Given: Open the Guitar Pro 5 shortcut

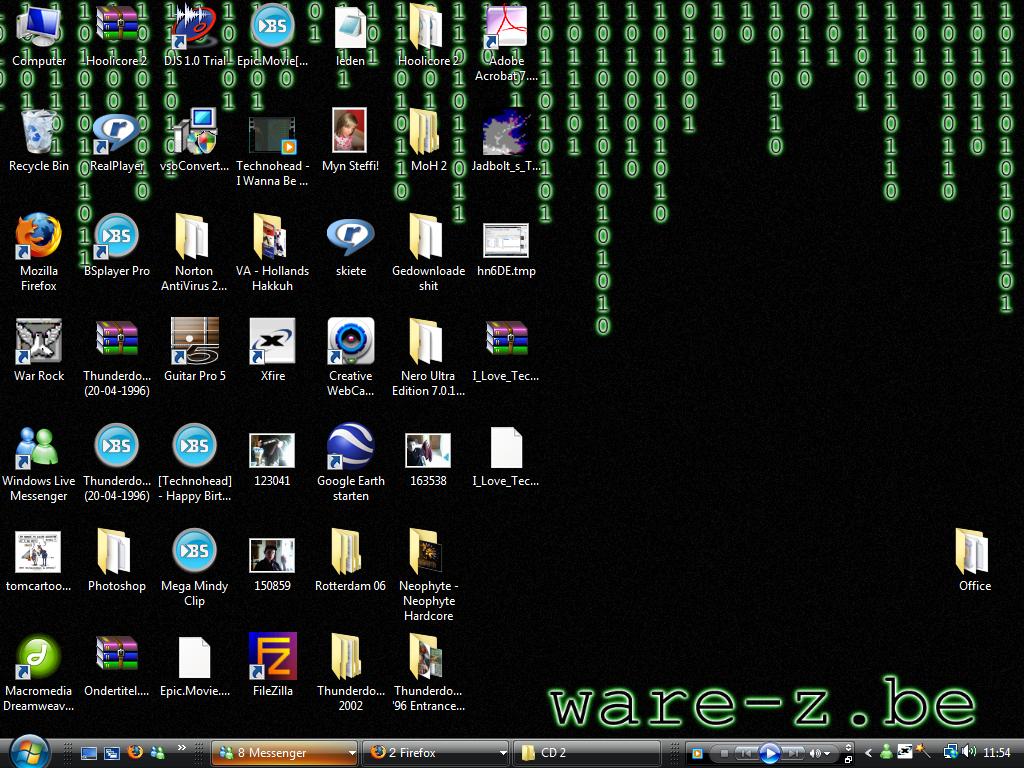Looking at the screenshot, I should [195, 349].
